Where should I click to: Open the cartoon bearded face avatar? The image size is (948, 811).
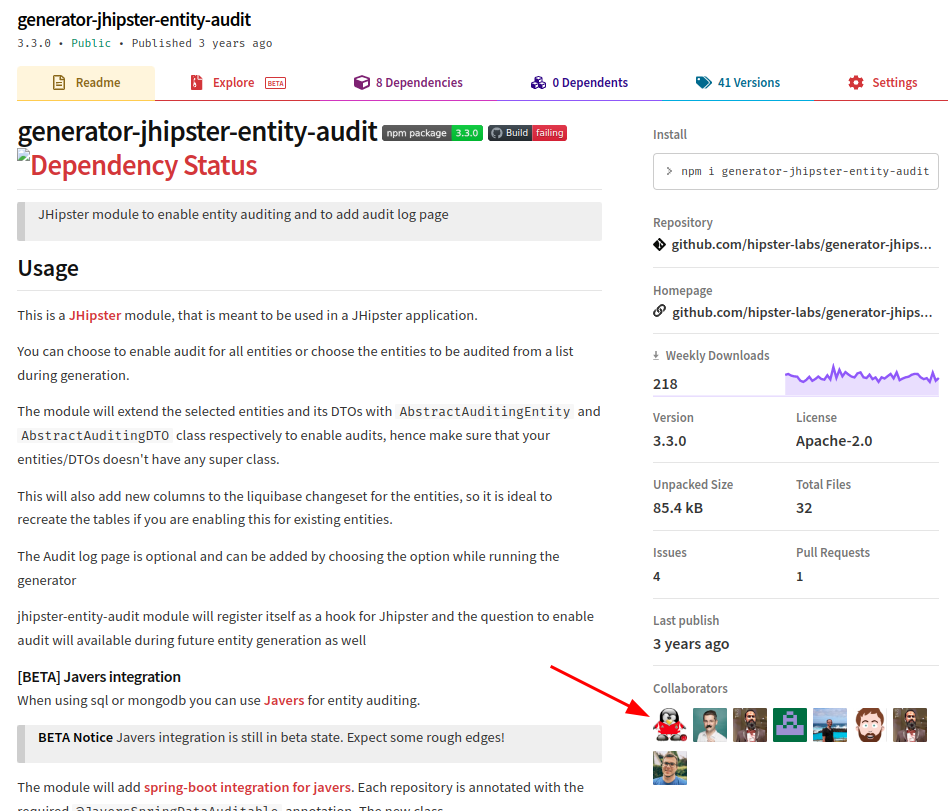(870, 725)
